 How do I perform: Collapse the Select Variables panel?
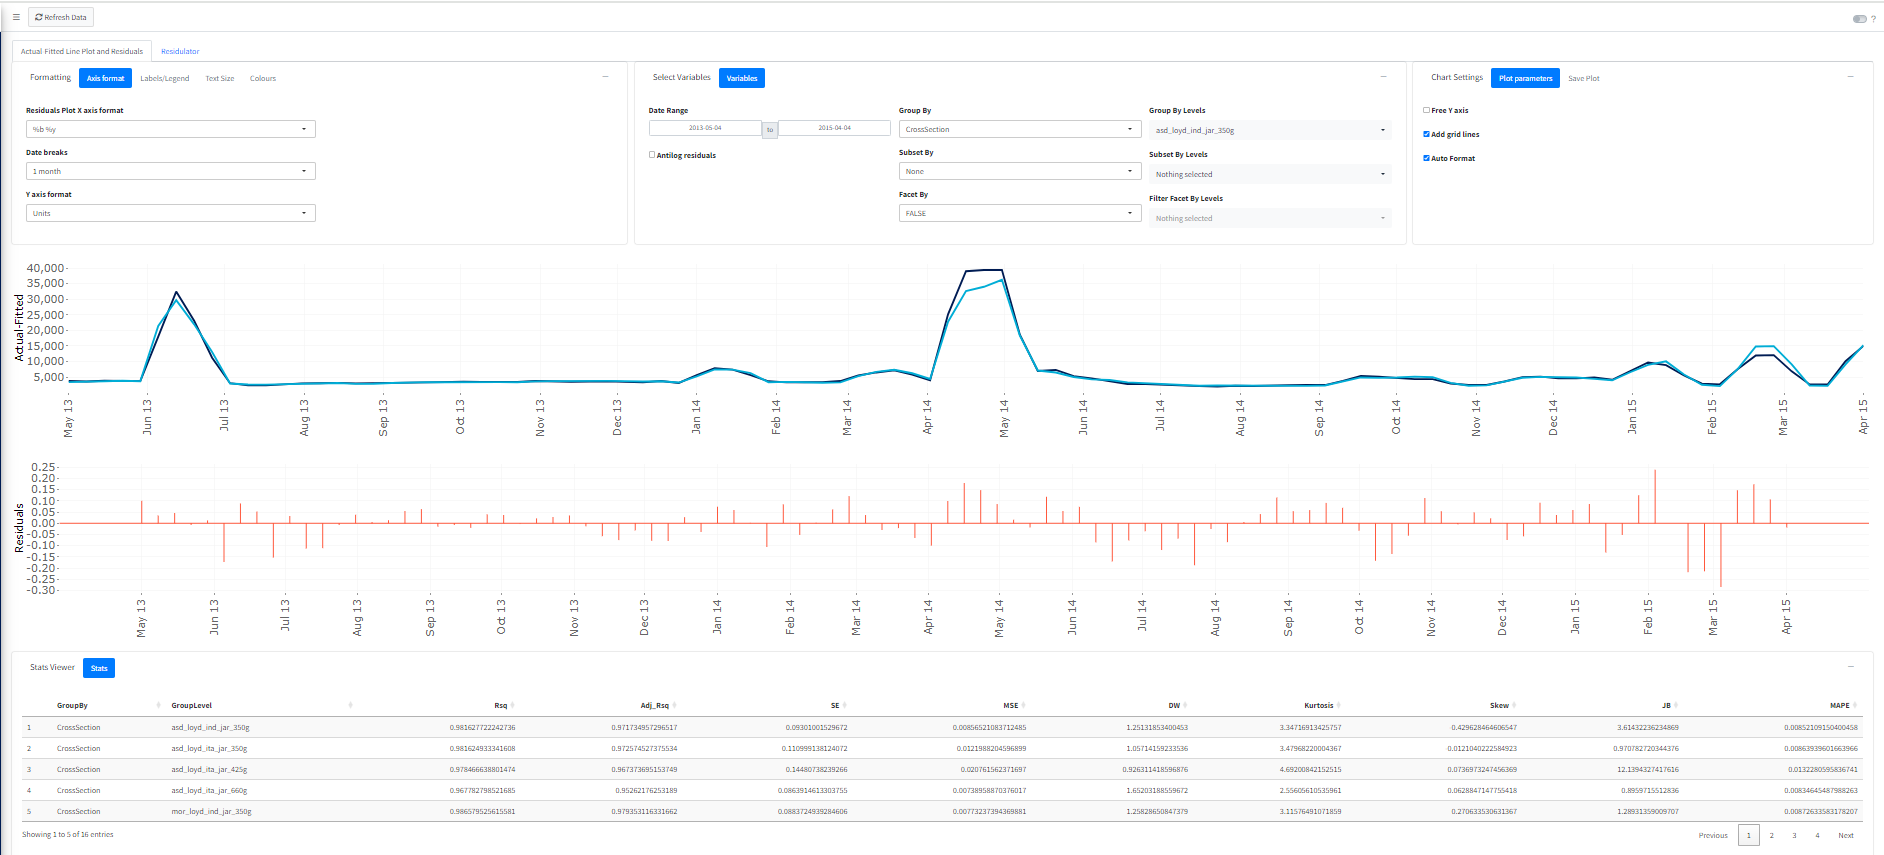pyautogui.click(x=1383, y=77)
